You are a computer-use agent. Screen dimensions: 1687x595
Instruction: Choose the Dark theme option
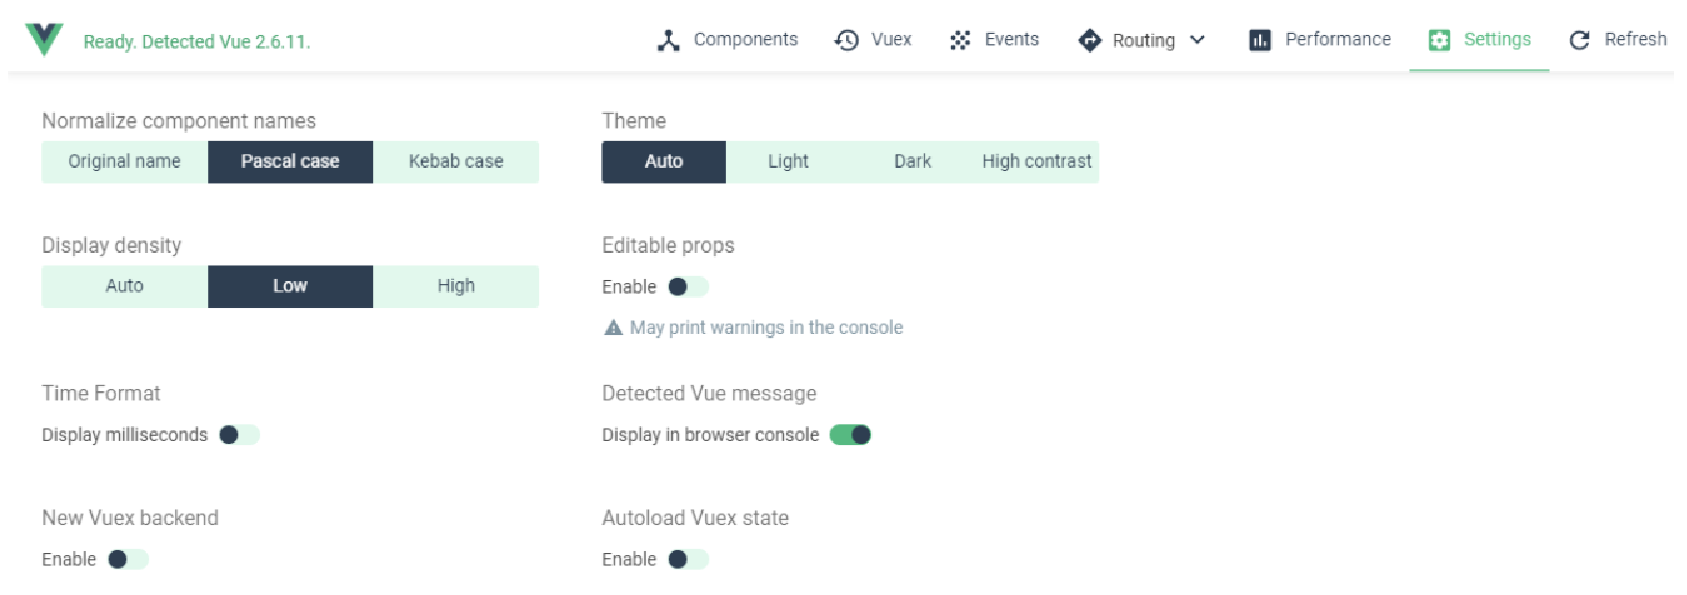912,162
